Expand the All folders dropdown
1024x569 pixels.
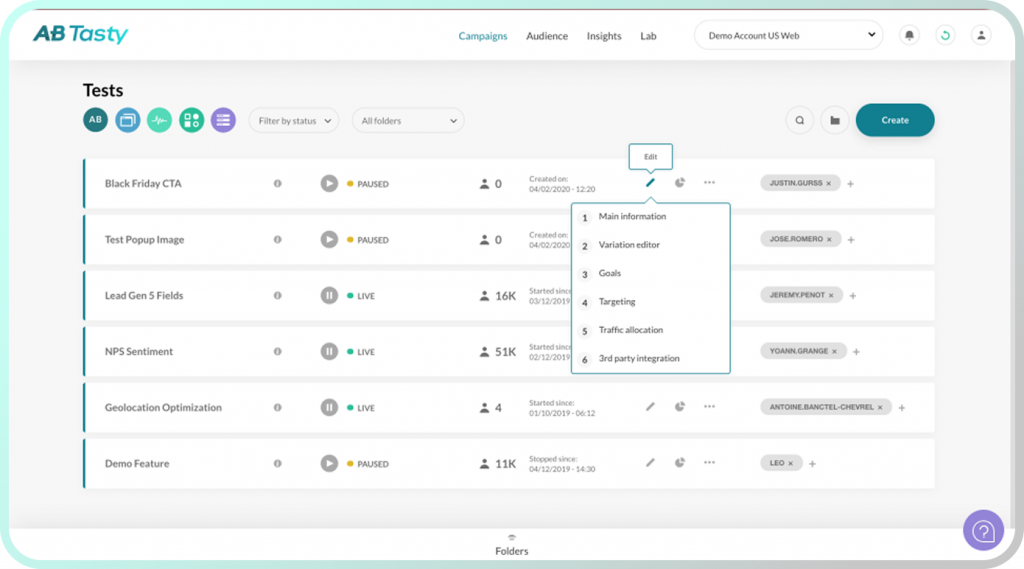point(408,121)
